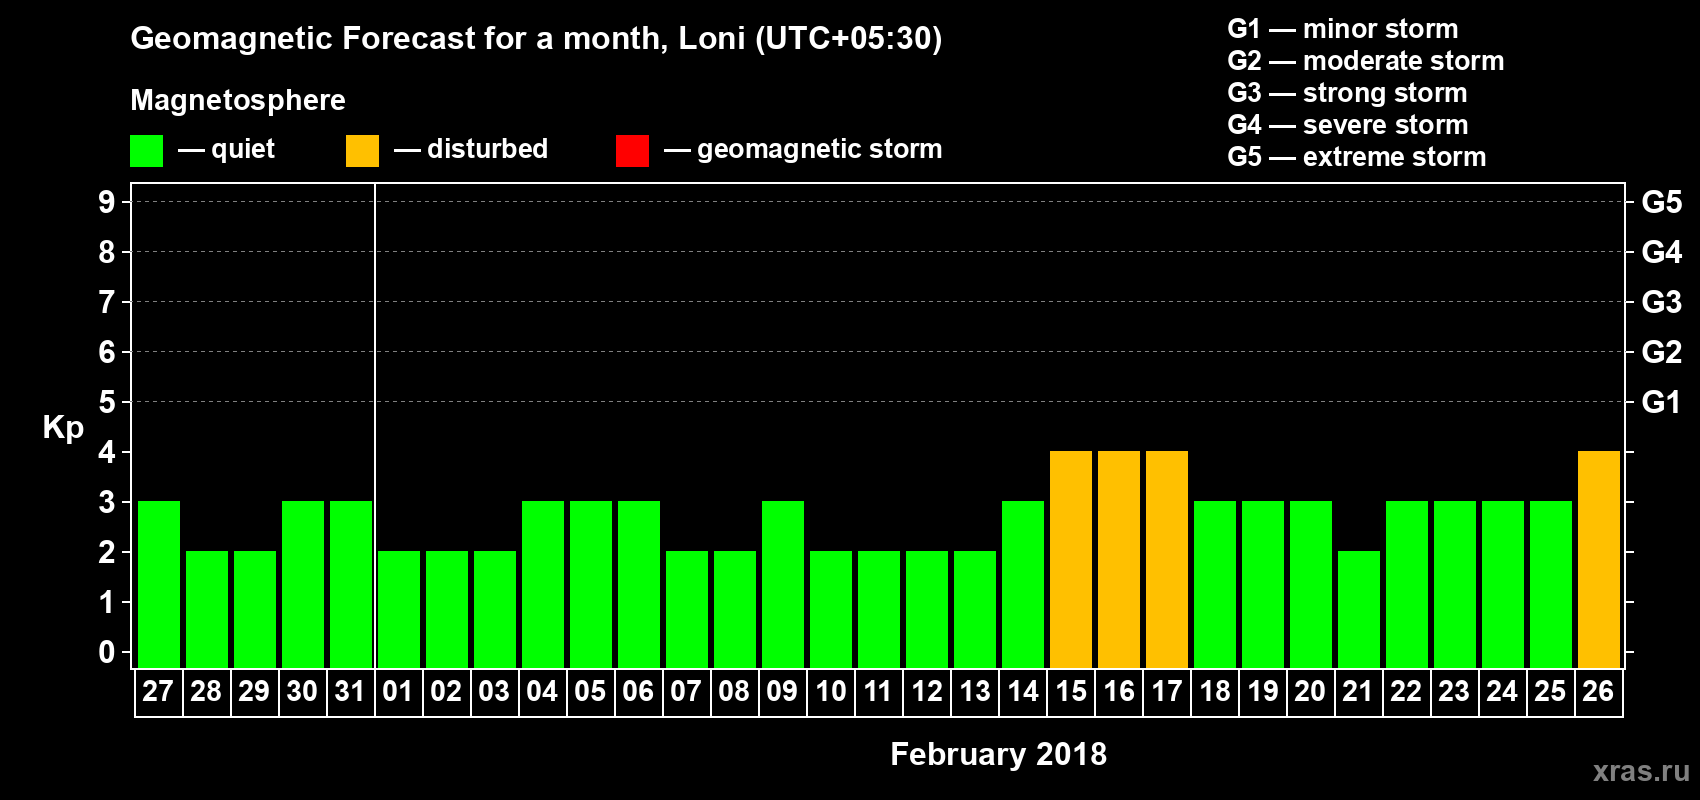Image resolution: width=1700 pixels, height=800 pixels.
Task: Select the bar for February 18
Action: tap(1215, 584)
